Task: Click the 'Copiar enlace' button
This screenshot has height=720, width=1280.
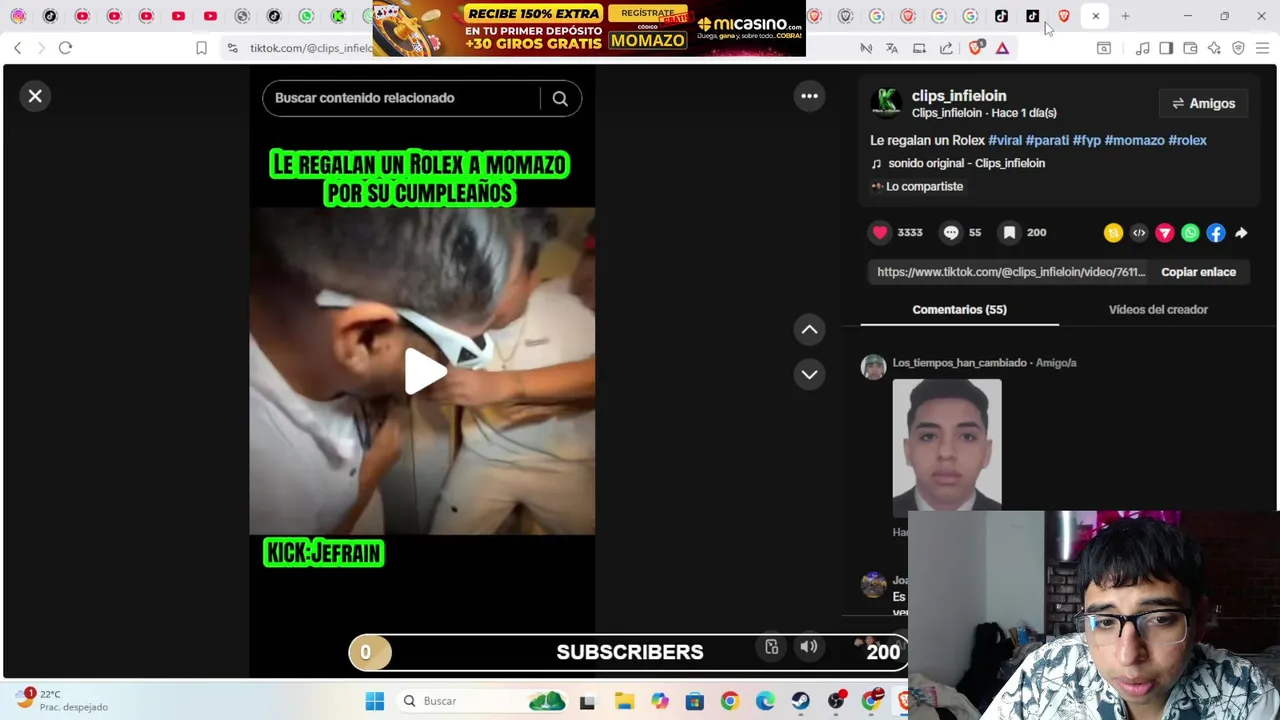Action: pyautogui.click(x=1198, y=272)
